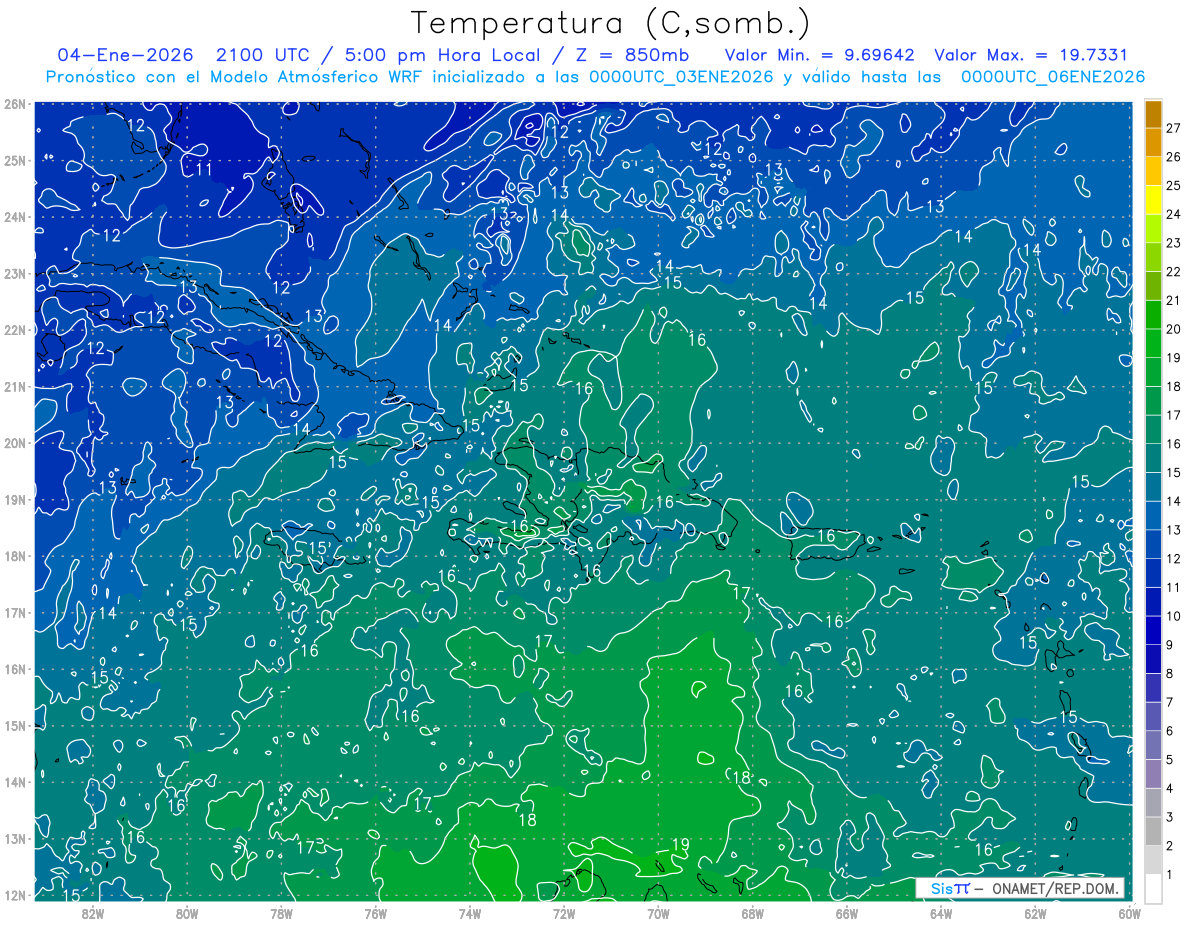Click the "68W" longitude label
The width and height of the screenshot is (1200, 927).
[752, 913]
